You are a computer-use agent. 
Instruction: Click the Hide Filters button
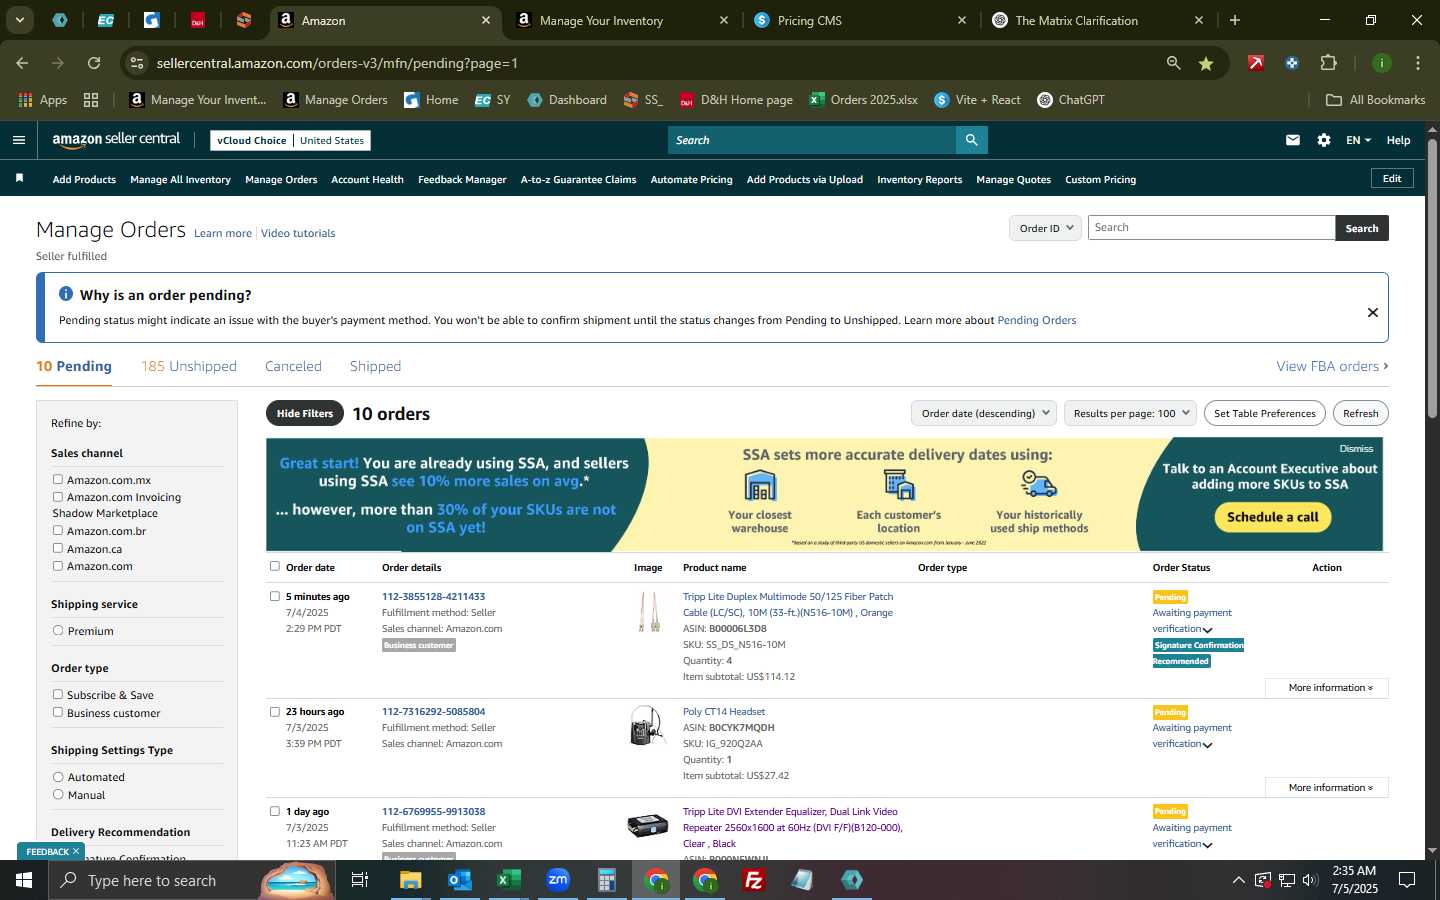(x=305, y=413)
